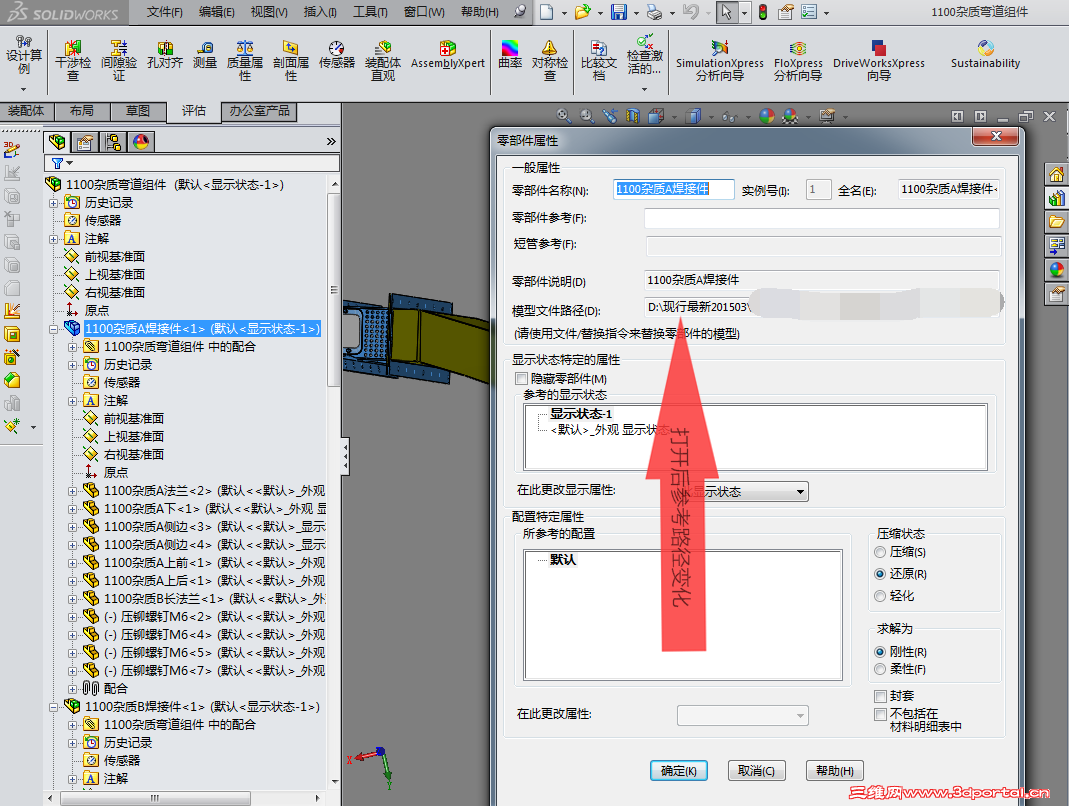Switch to ConfigurationManager tab icon
The height and width of the screenshot is (806, 1069).
pyautogui.click(x=113, y=141)
